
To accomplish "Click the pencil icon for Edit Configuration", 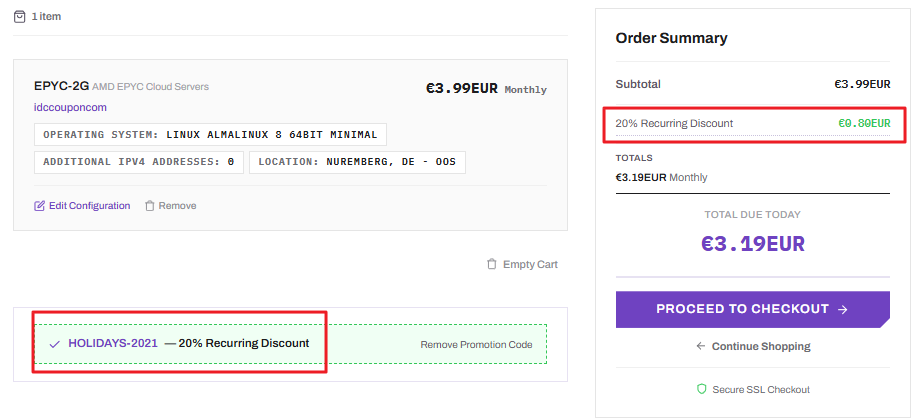I will pos(39,206).
